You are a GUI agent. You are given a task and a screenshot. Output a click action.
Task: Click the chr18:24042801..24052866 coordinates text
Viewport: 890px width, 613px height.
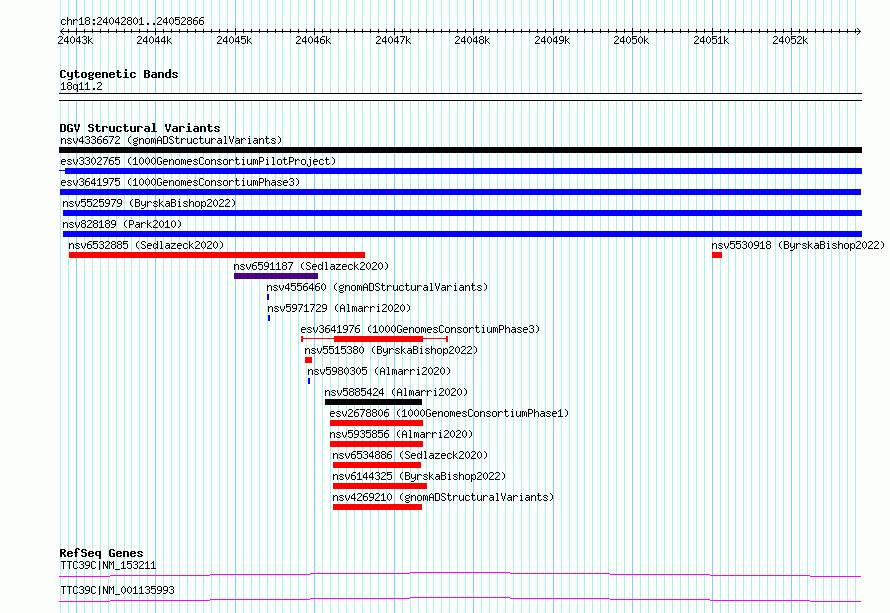(132, 22)
